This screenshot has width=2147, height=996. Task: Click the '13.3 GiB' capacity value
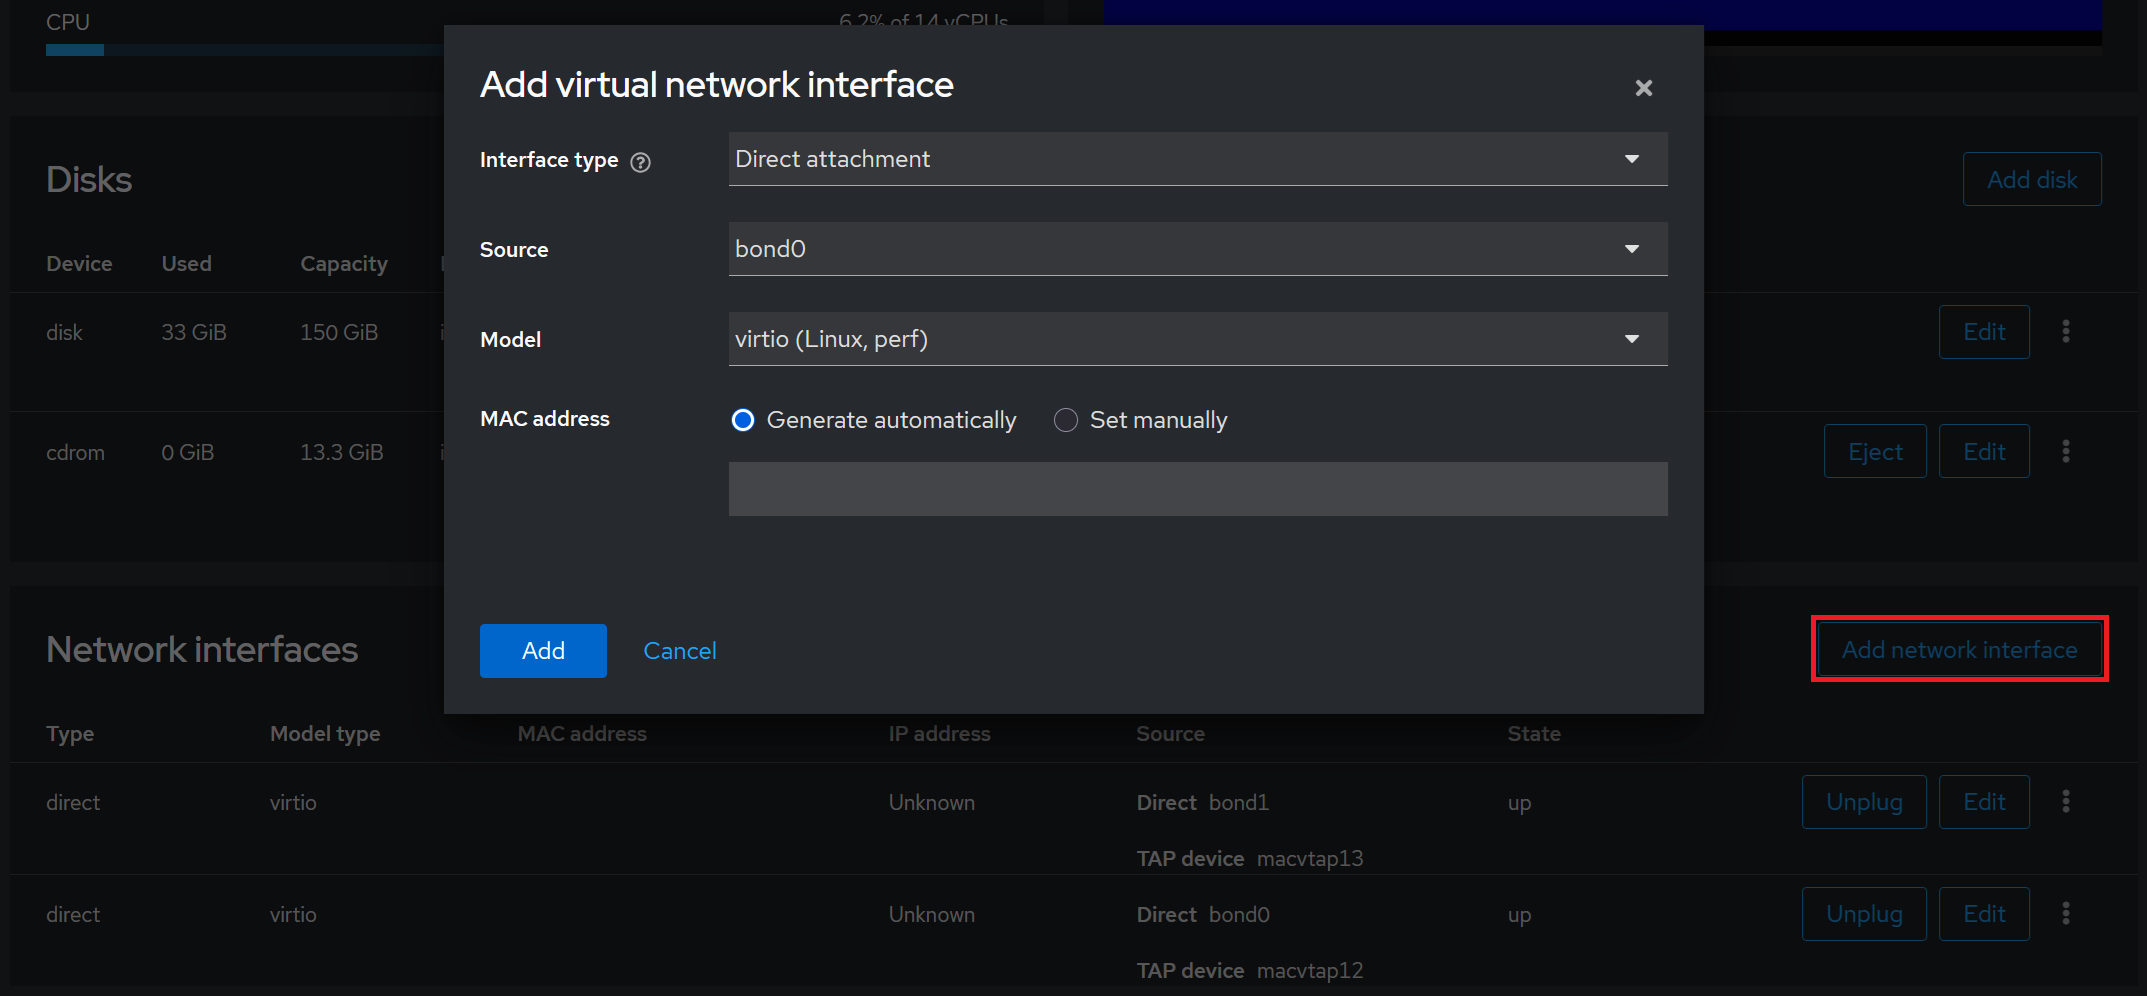pos(342,452)
